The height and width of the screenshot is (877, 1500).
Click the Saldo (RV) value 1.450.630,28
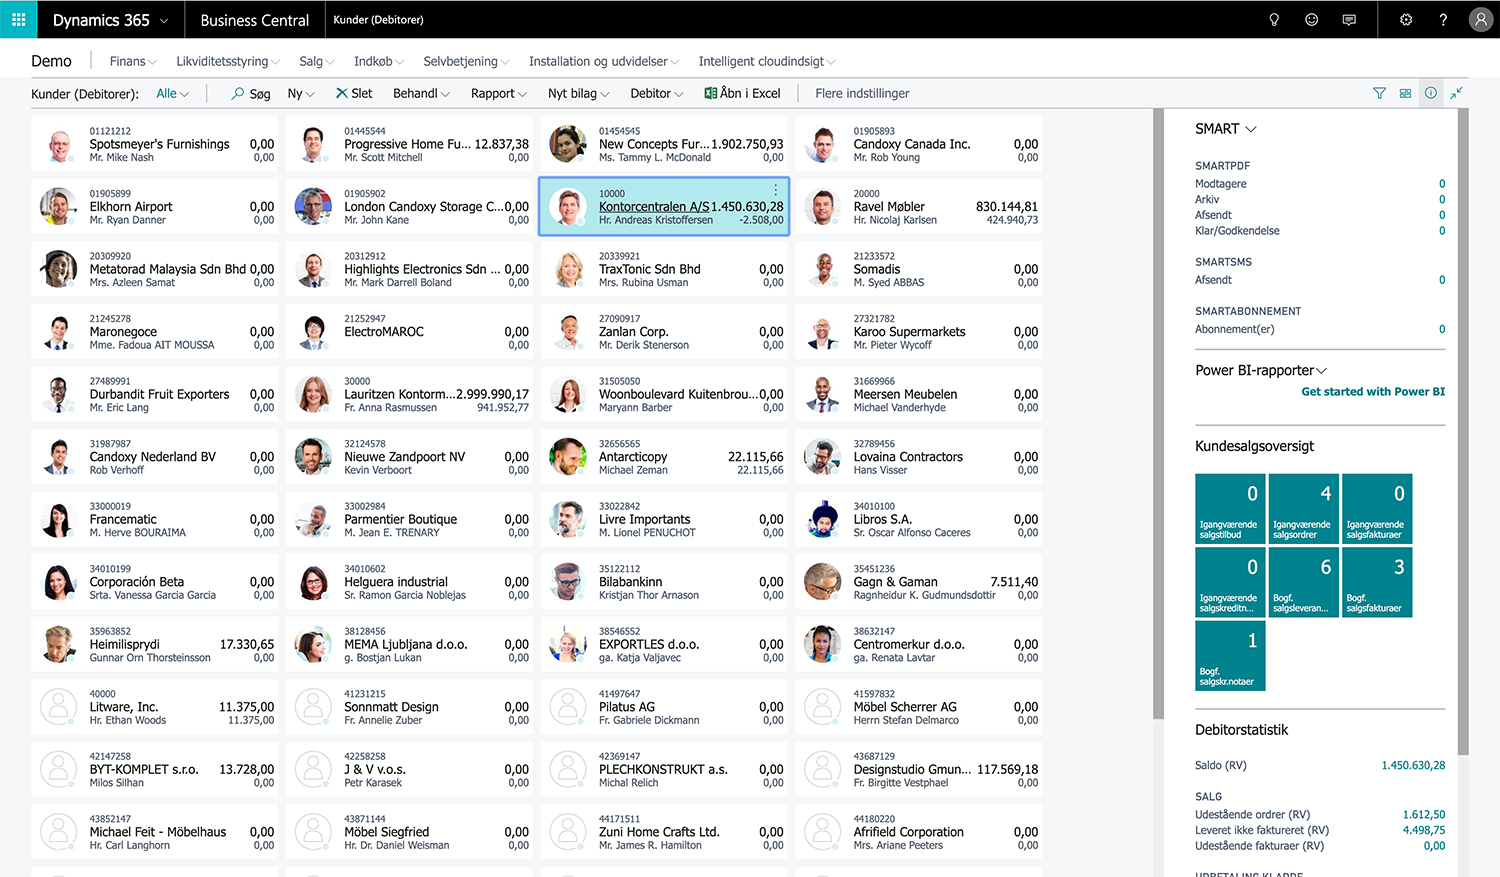(x=1413, y=765)
